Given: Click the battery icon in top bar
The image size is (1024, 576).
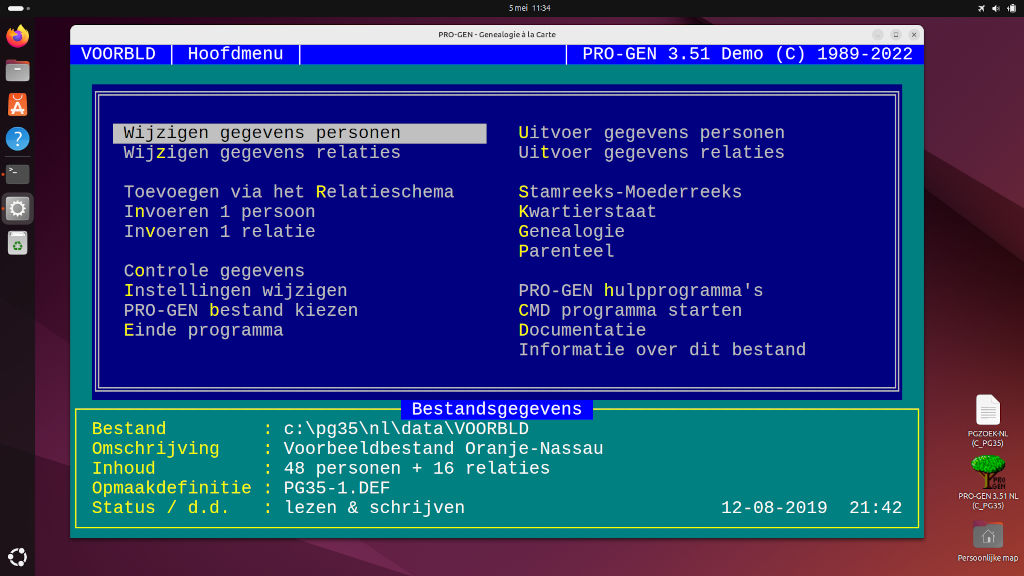Looking at the screenshot, I should coord(1012,8).
